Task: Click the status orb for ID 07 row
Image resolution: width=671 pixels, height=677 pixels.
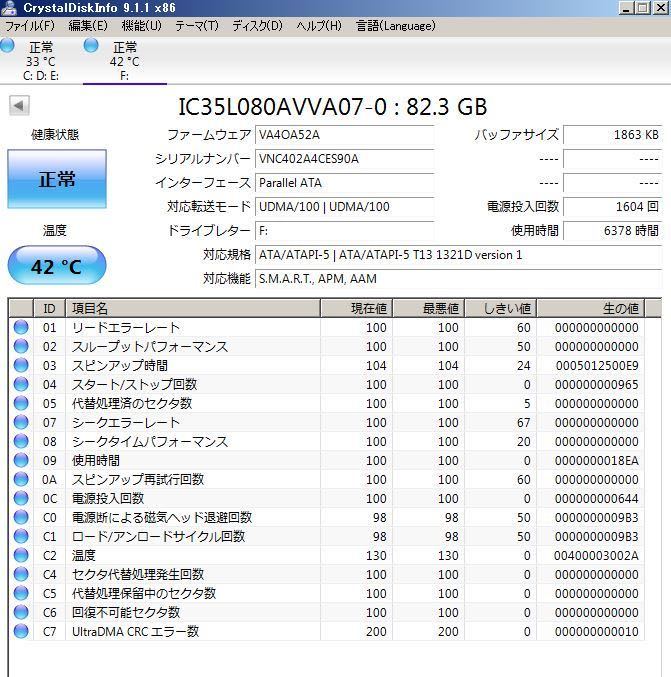Action: point(21,422)
